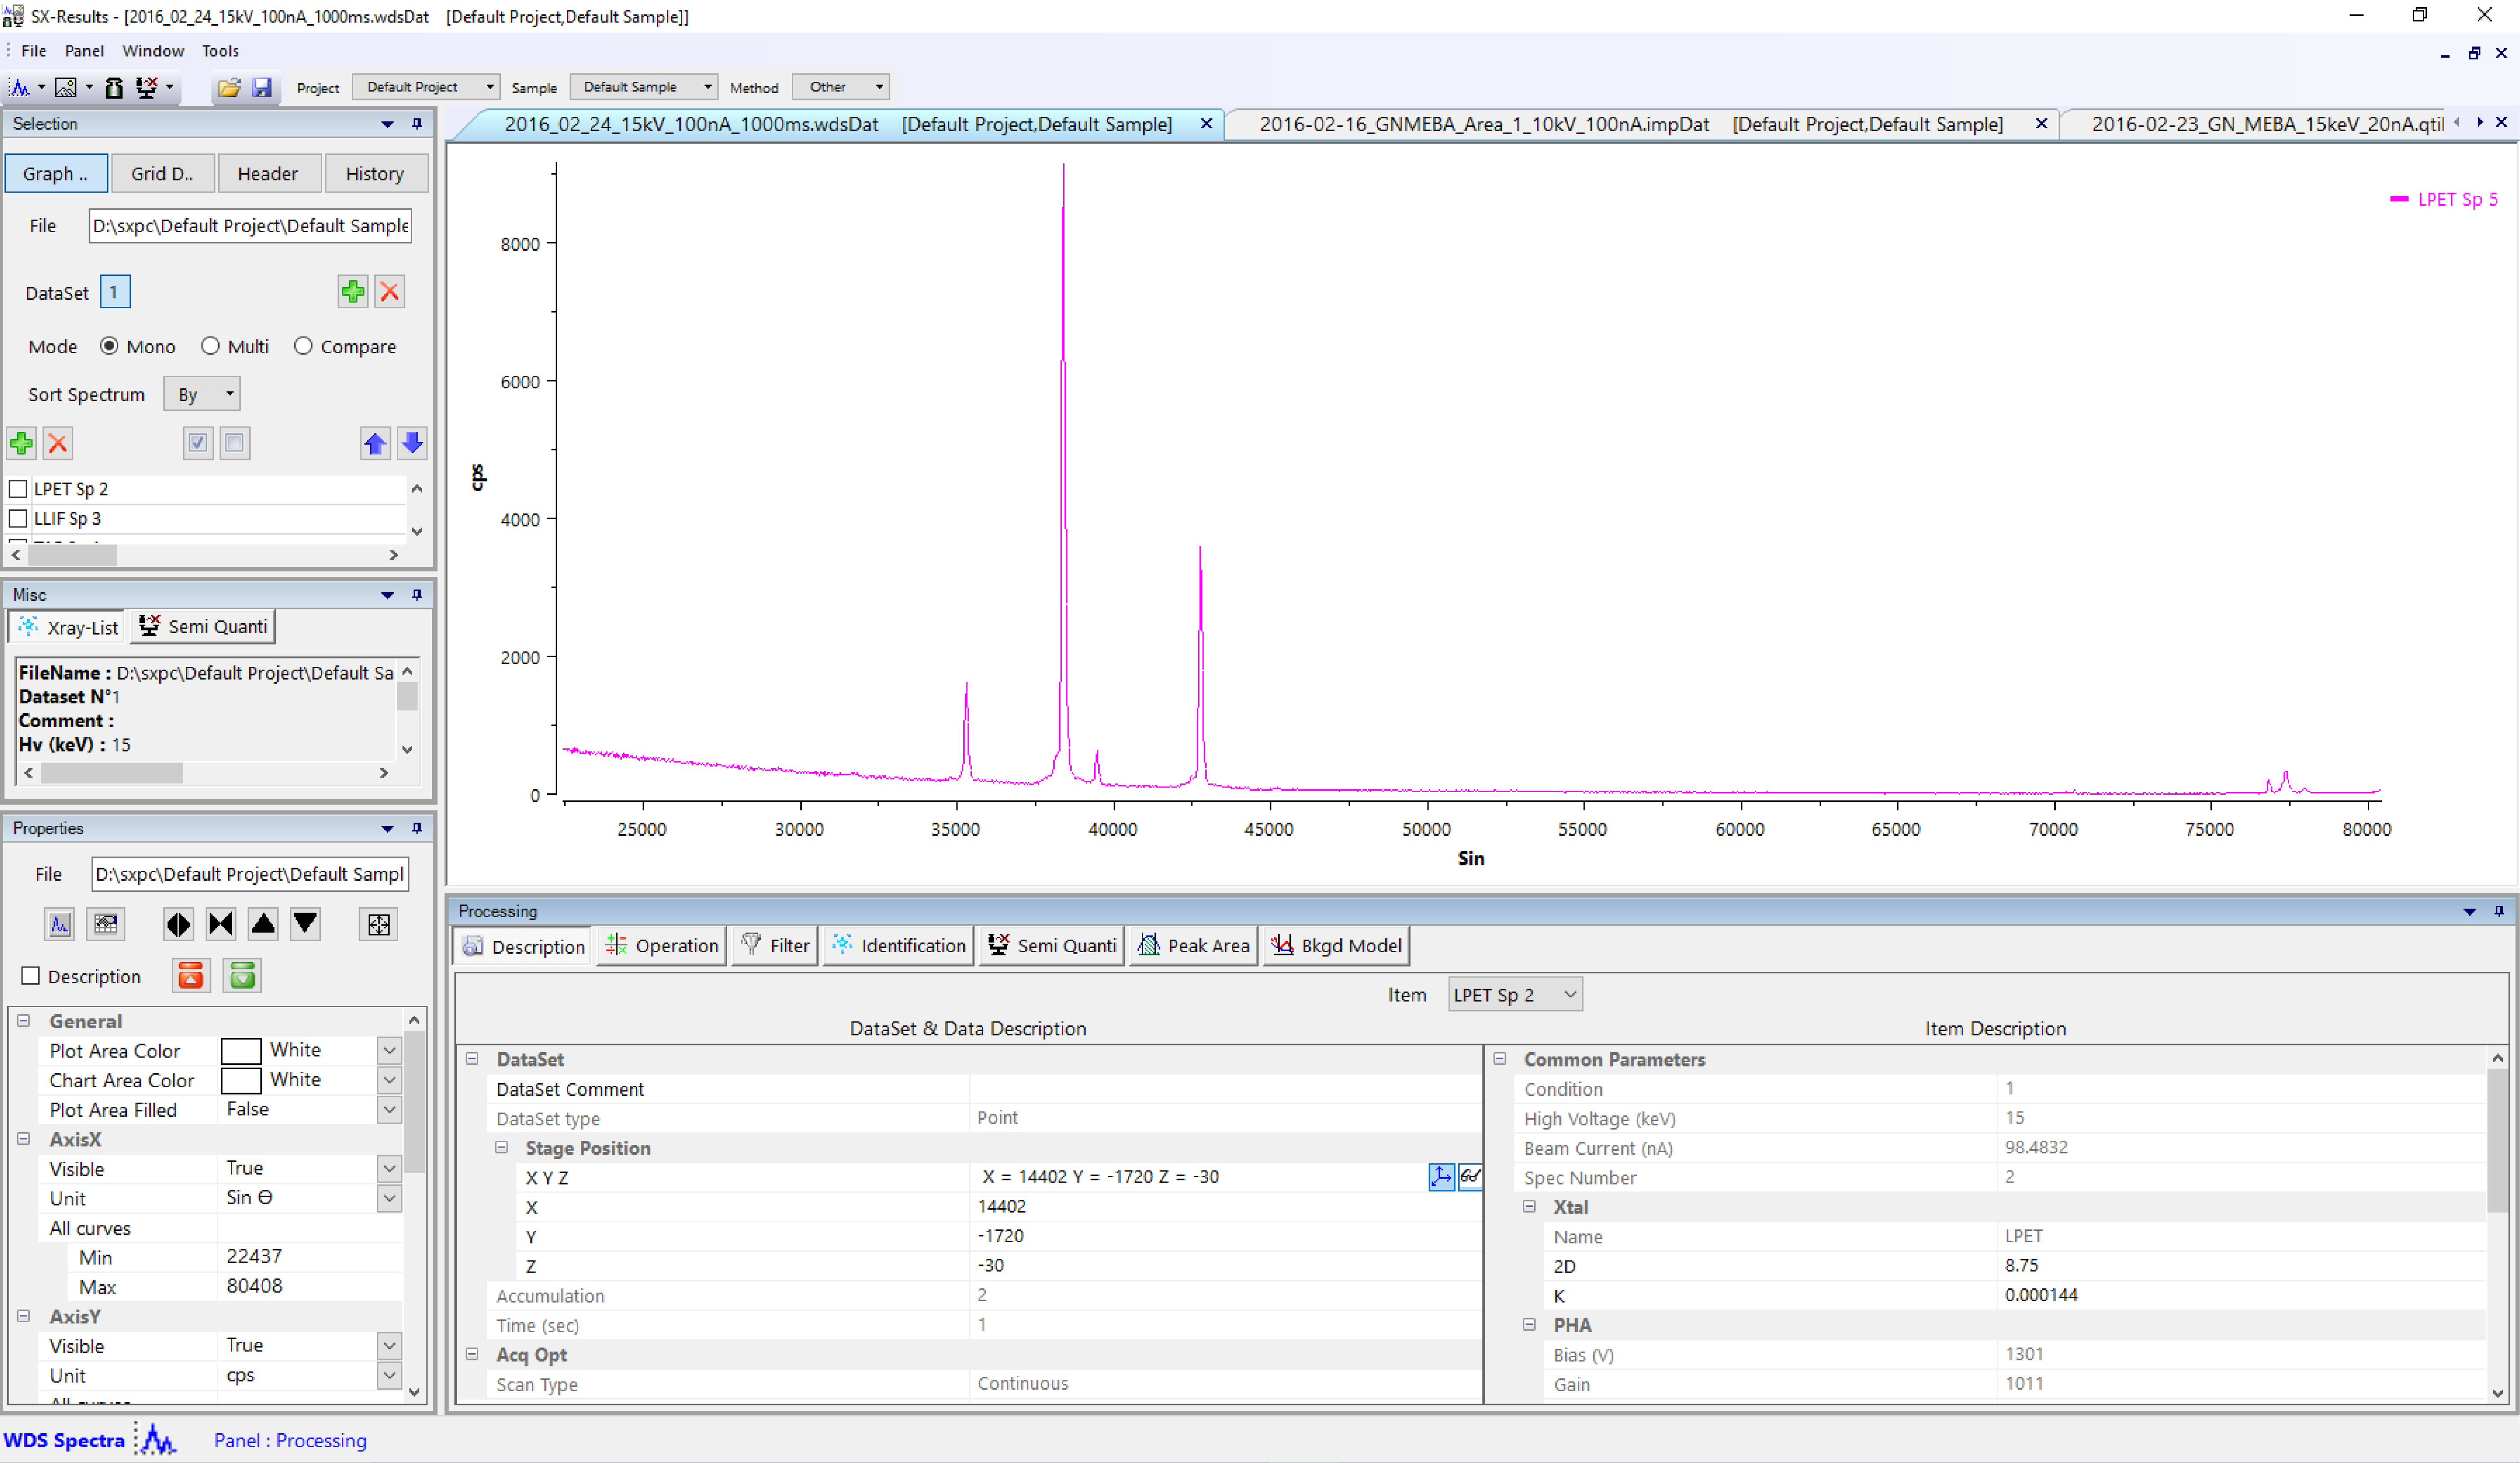Open the Sort Spectrum By dropdown

[203, 394]
